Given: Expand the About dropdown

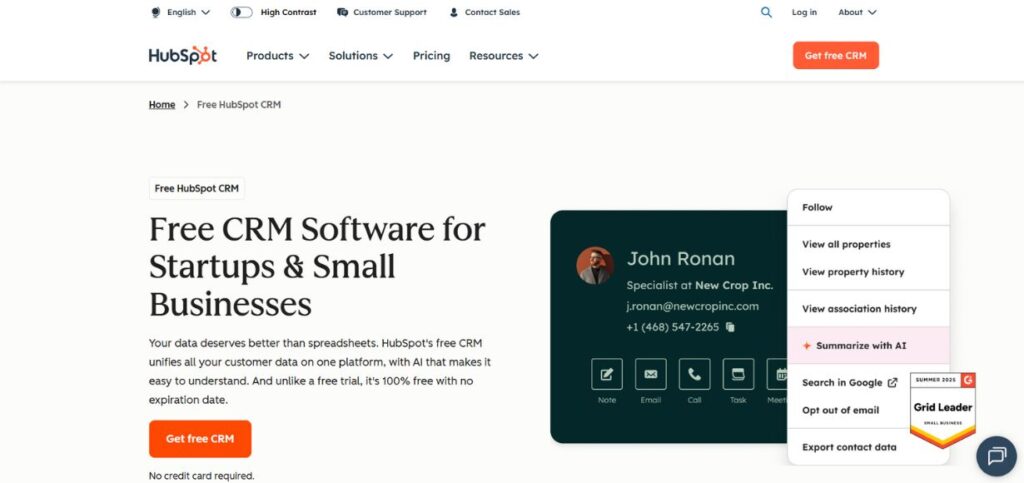Looking at the screenshot, I should coord(857,12).
